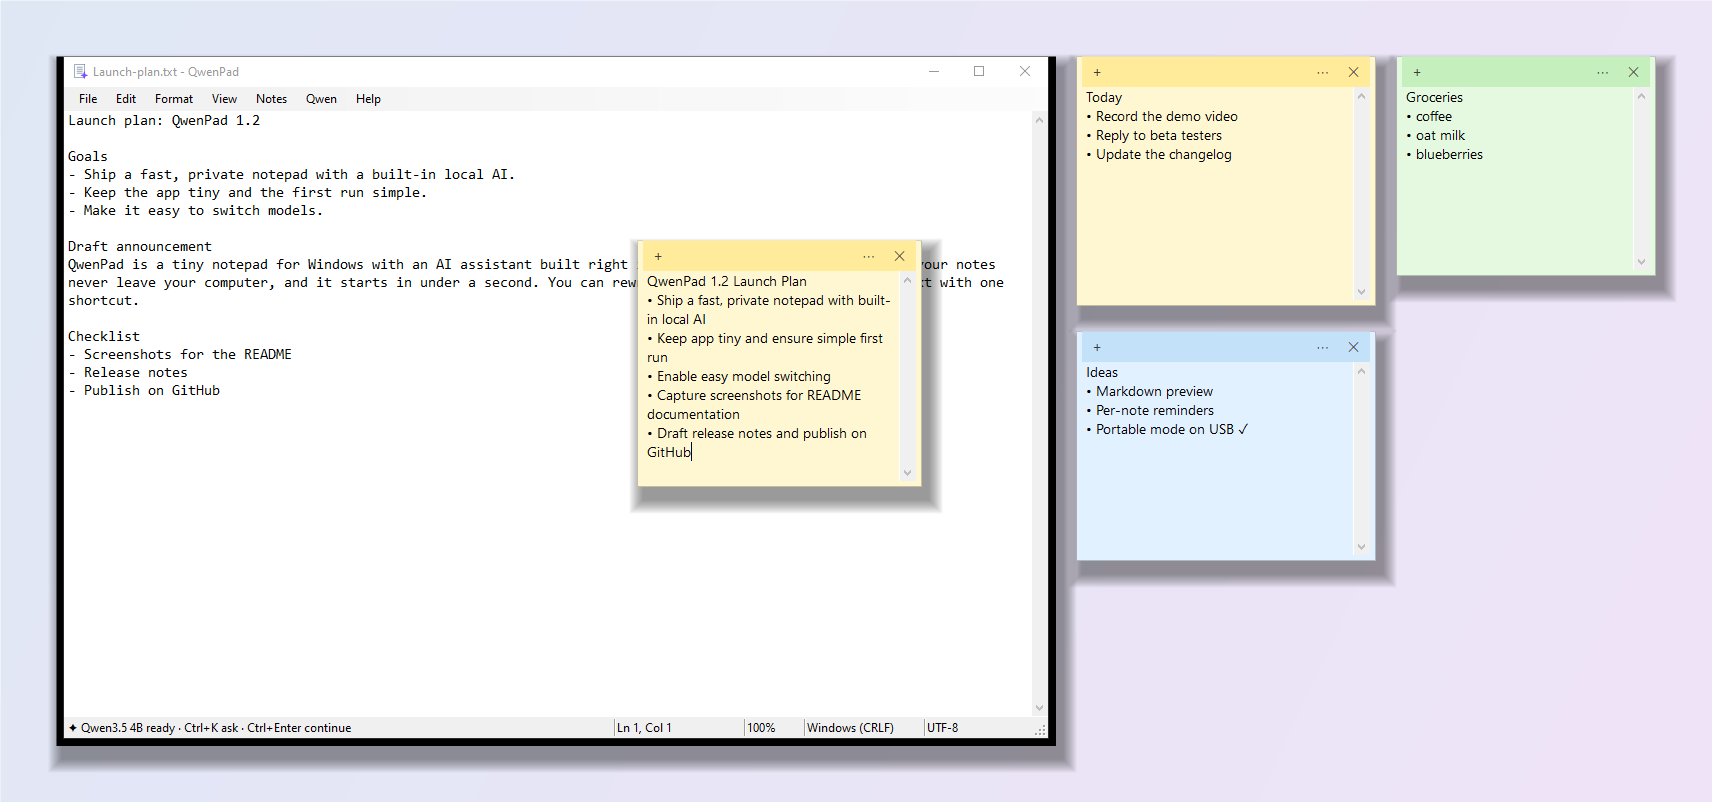Open the View menu
Viewport: 1712px width, 802px height.
tap(224, 99)
